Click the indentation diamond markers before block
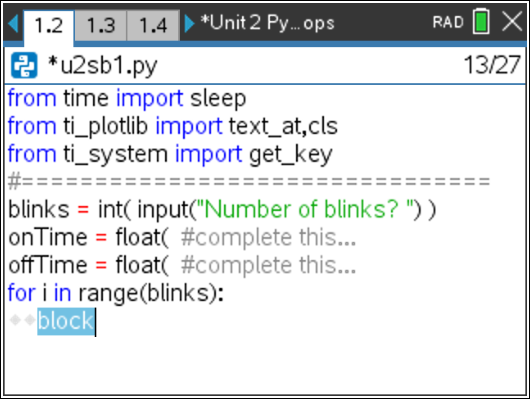The image size is (530, 399). [22, 320]
